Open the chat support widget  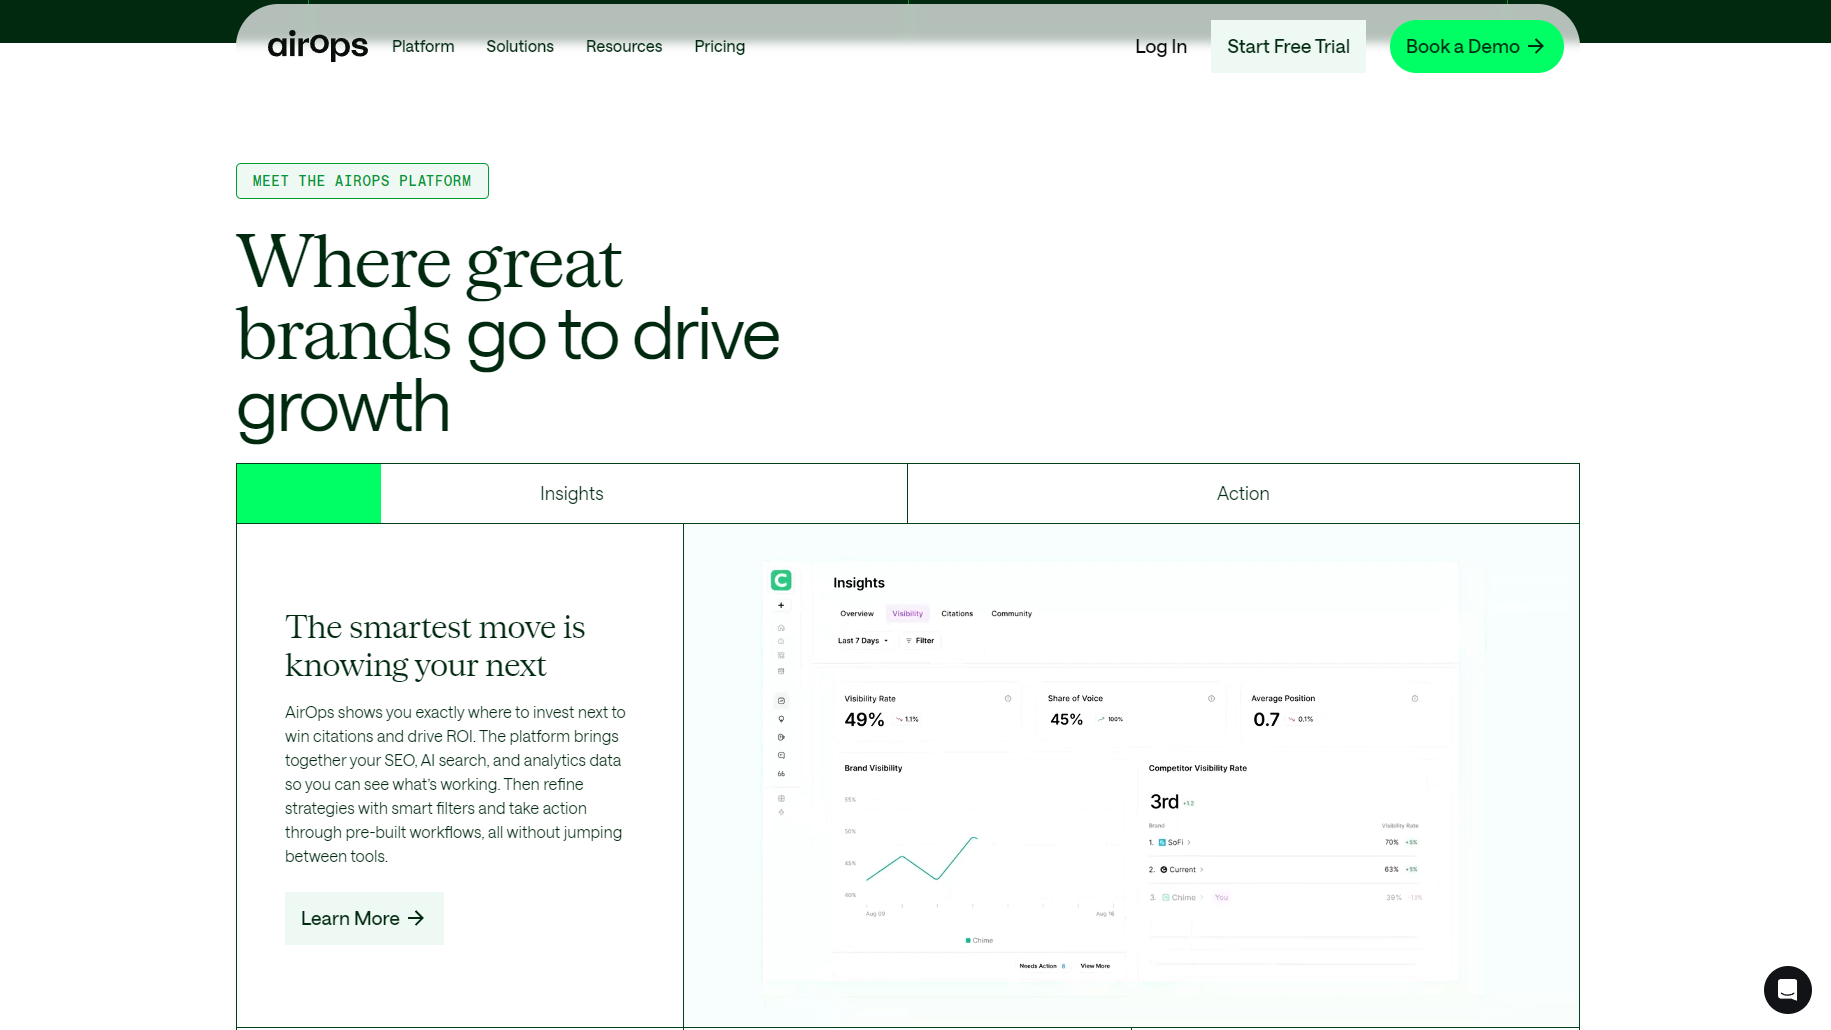(1787, 990)
